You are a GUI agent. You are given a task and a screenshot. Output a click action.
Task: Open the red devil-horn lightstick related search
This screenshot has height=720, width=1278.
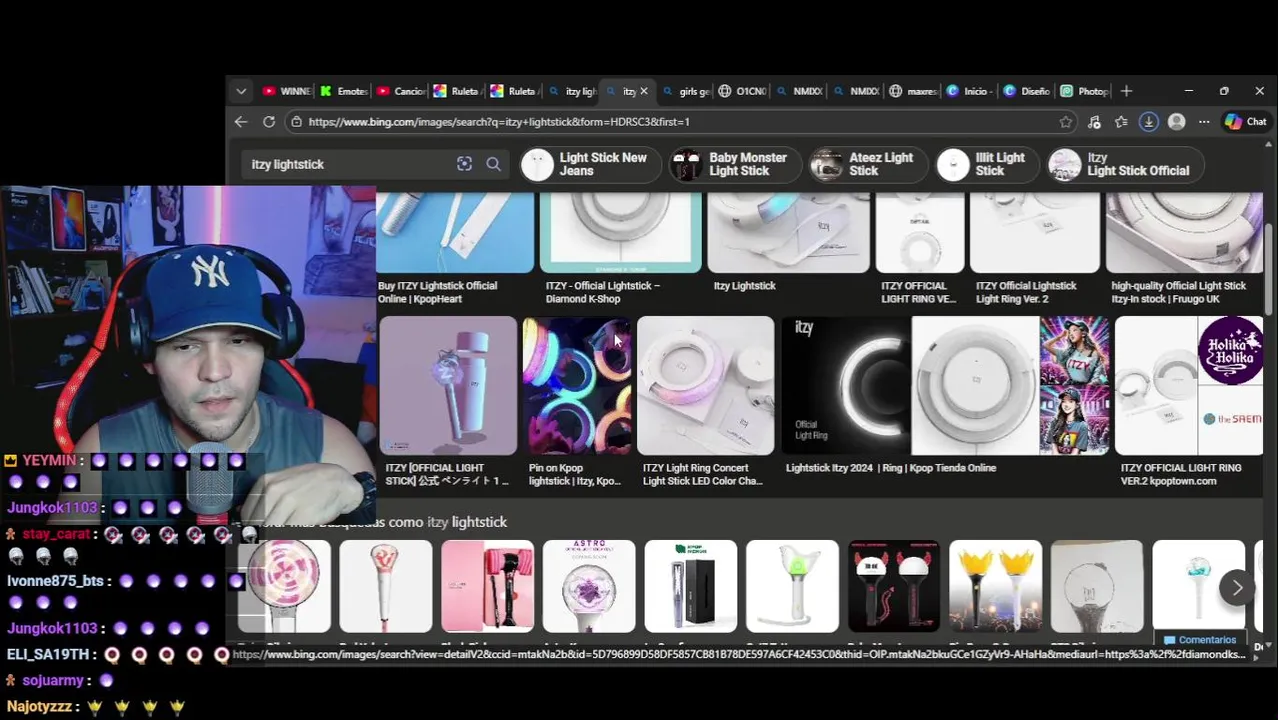(894, 586)
